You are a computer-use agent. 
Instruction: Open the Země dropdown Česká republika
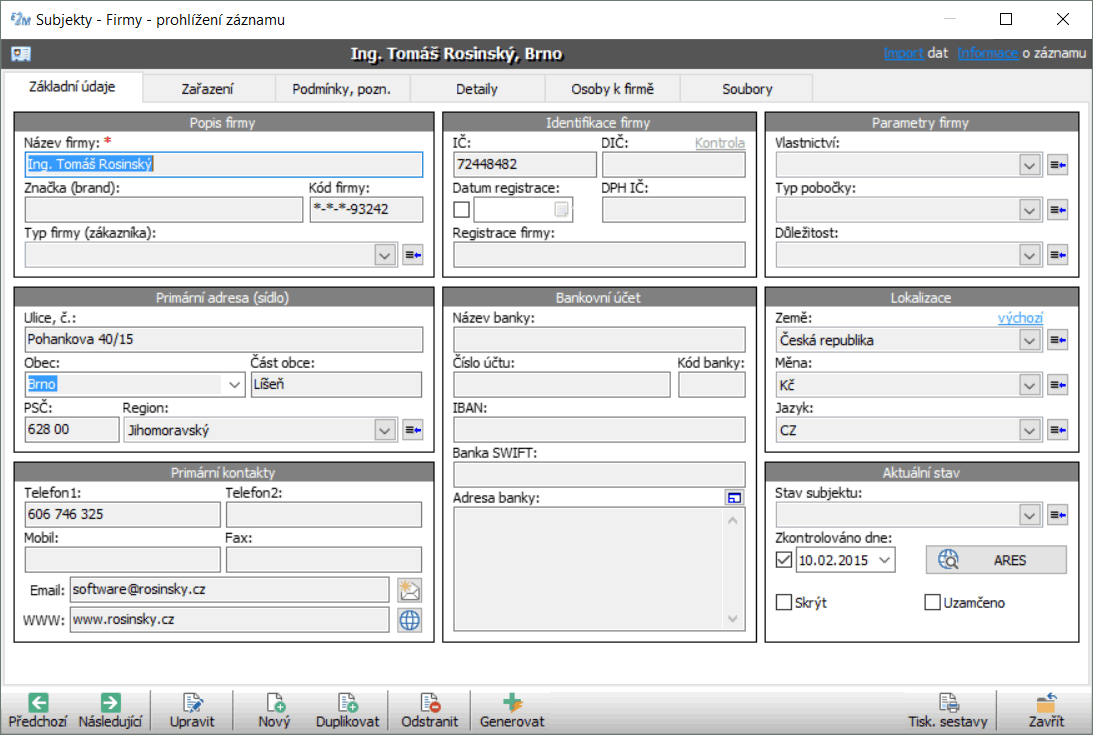(x=1030, y=340)
